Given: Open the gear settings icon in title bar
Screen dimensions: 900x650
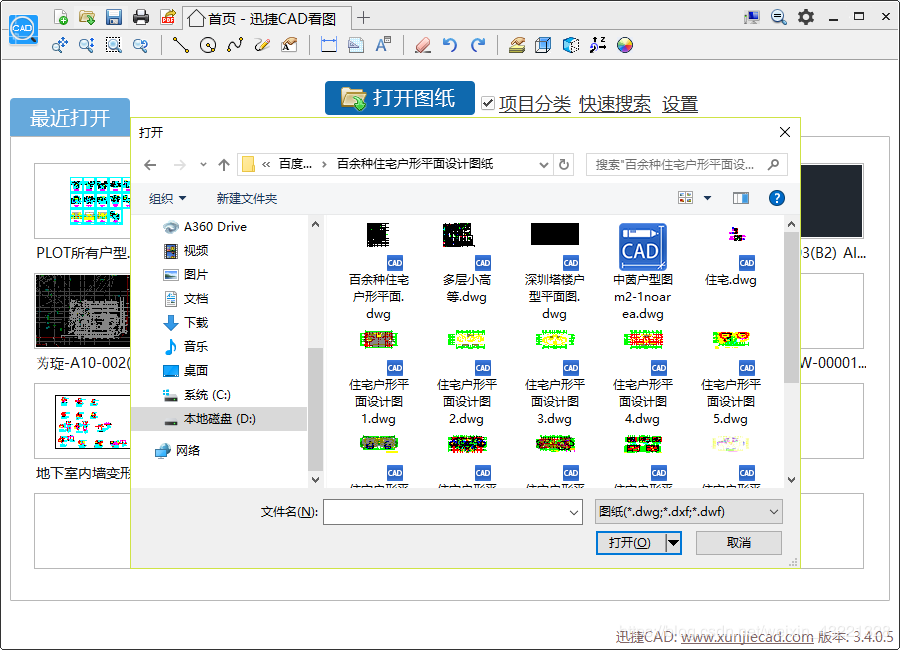Looking at the screenshot, I should click(x=806, y=17).
